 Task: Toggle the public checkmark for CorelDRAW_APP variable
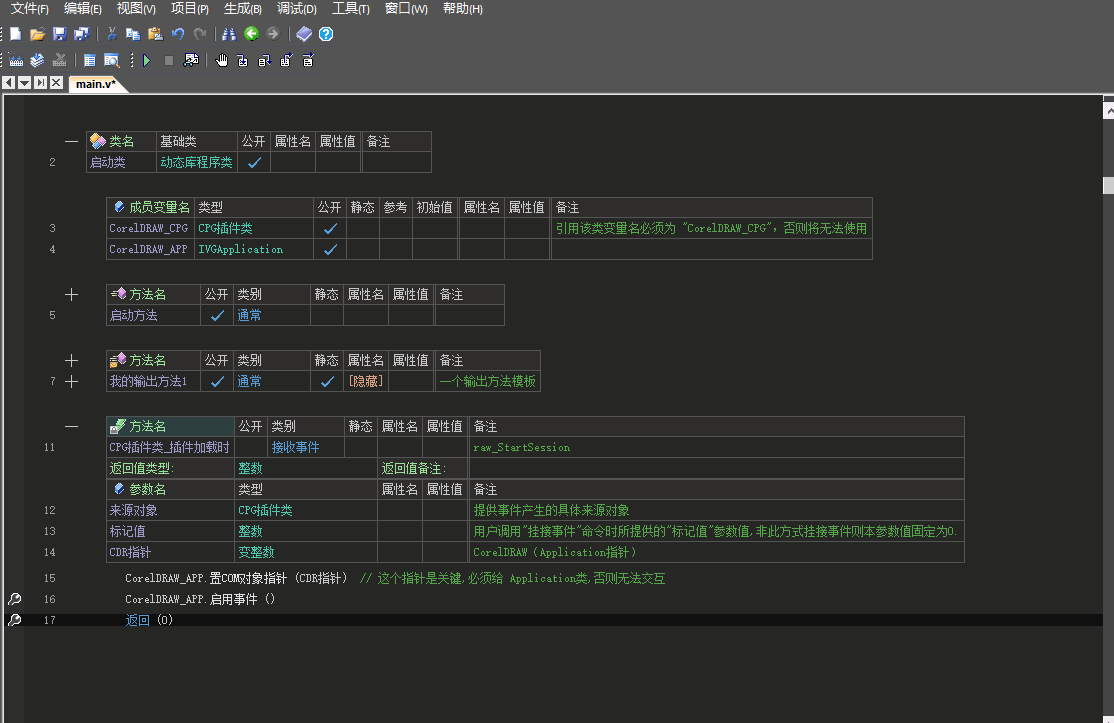coord(330,249)
